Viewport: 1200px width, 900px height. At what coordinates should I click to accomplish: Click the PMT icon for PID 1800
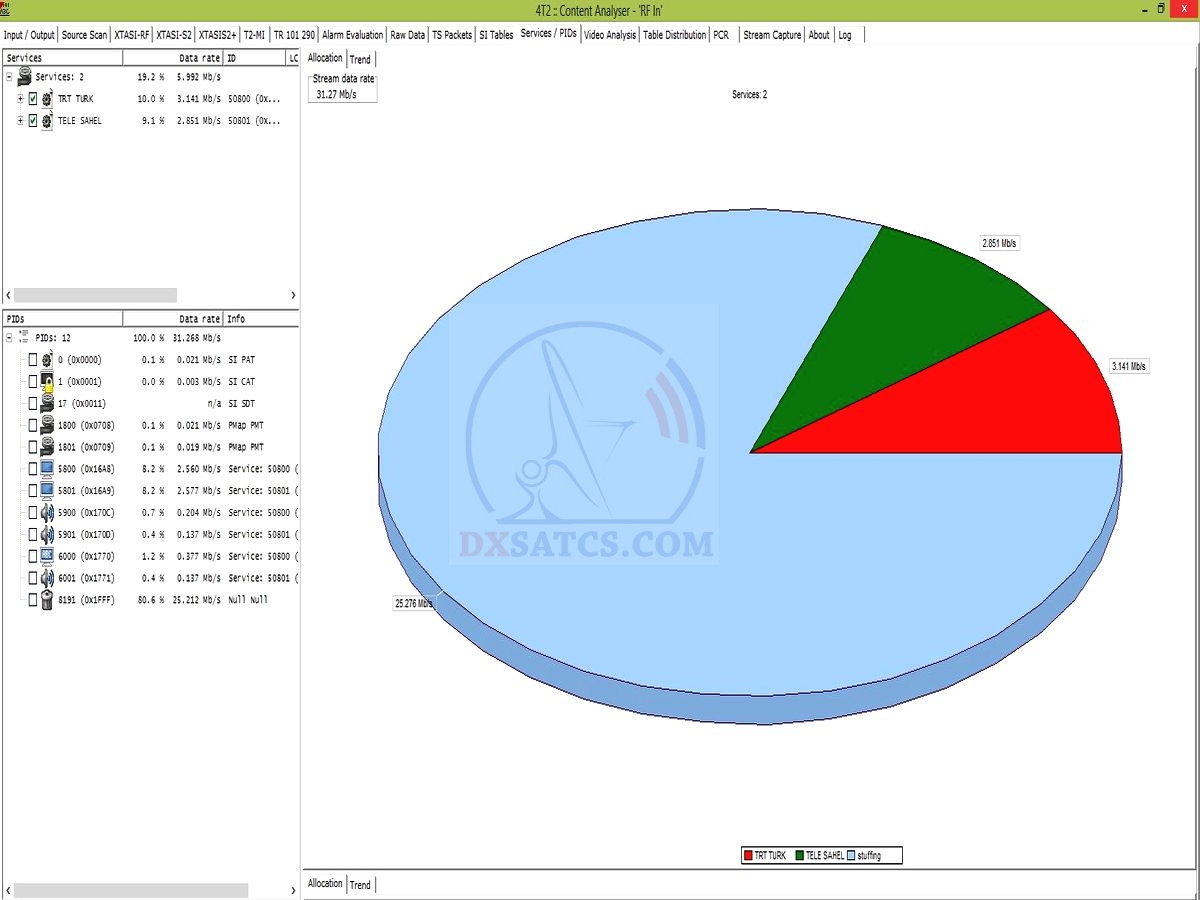point(47,426)
